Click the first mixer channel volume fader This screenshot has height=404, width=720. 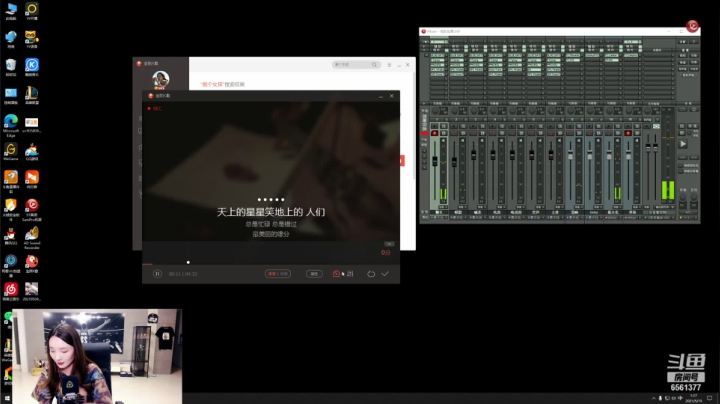(x=435, y=161)
